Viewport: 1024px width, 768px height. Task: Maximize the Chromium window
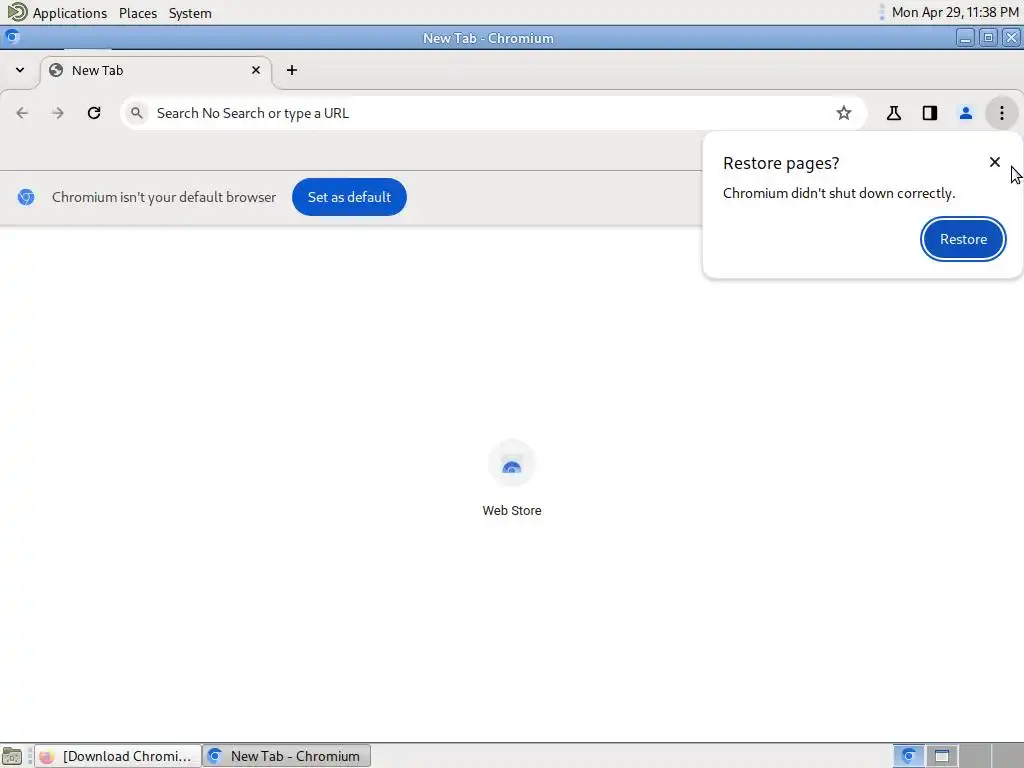(988, 38)
